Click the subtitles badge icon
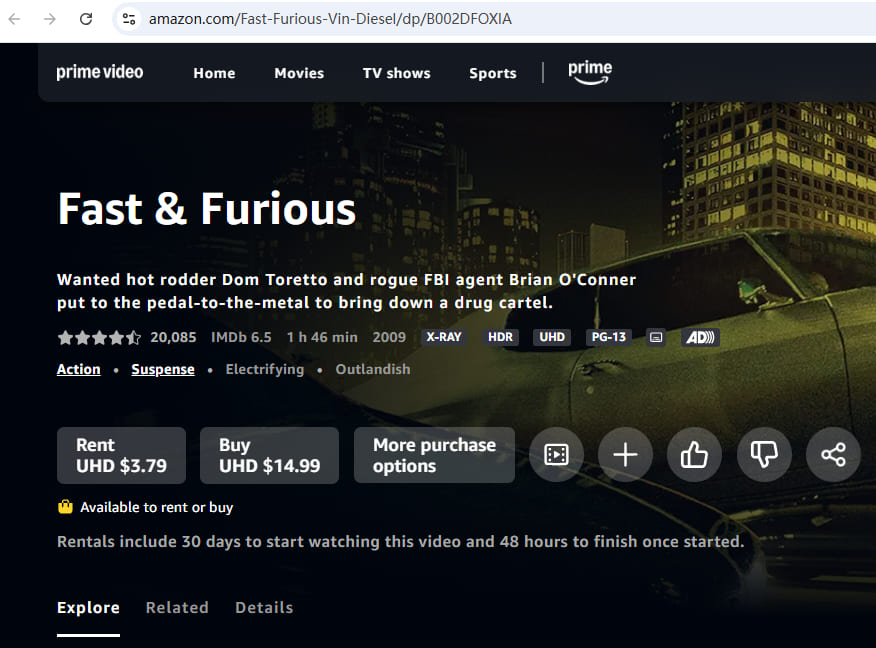This screenshot has width=876, height=648. 656,337
